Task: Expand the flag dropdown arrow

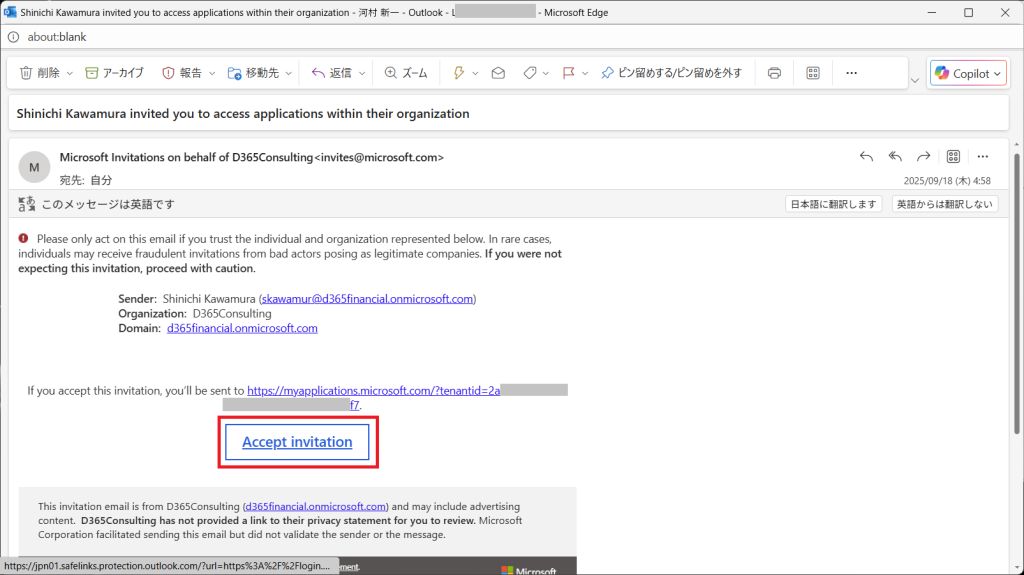Action: pyautogui.click(x=584, y=73)
